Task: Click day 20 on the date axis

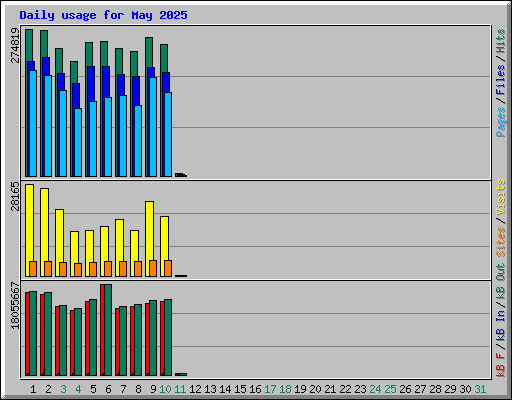Action: [x=315, y=389]
